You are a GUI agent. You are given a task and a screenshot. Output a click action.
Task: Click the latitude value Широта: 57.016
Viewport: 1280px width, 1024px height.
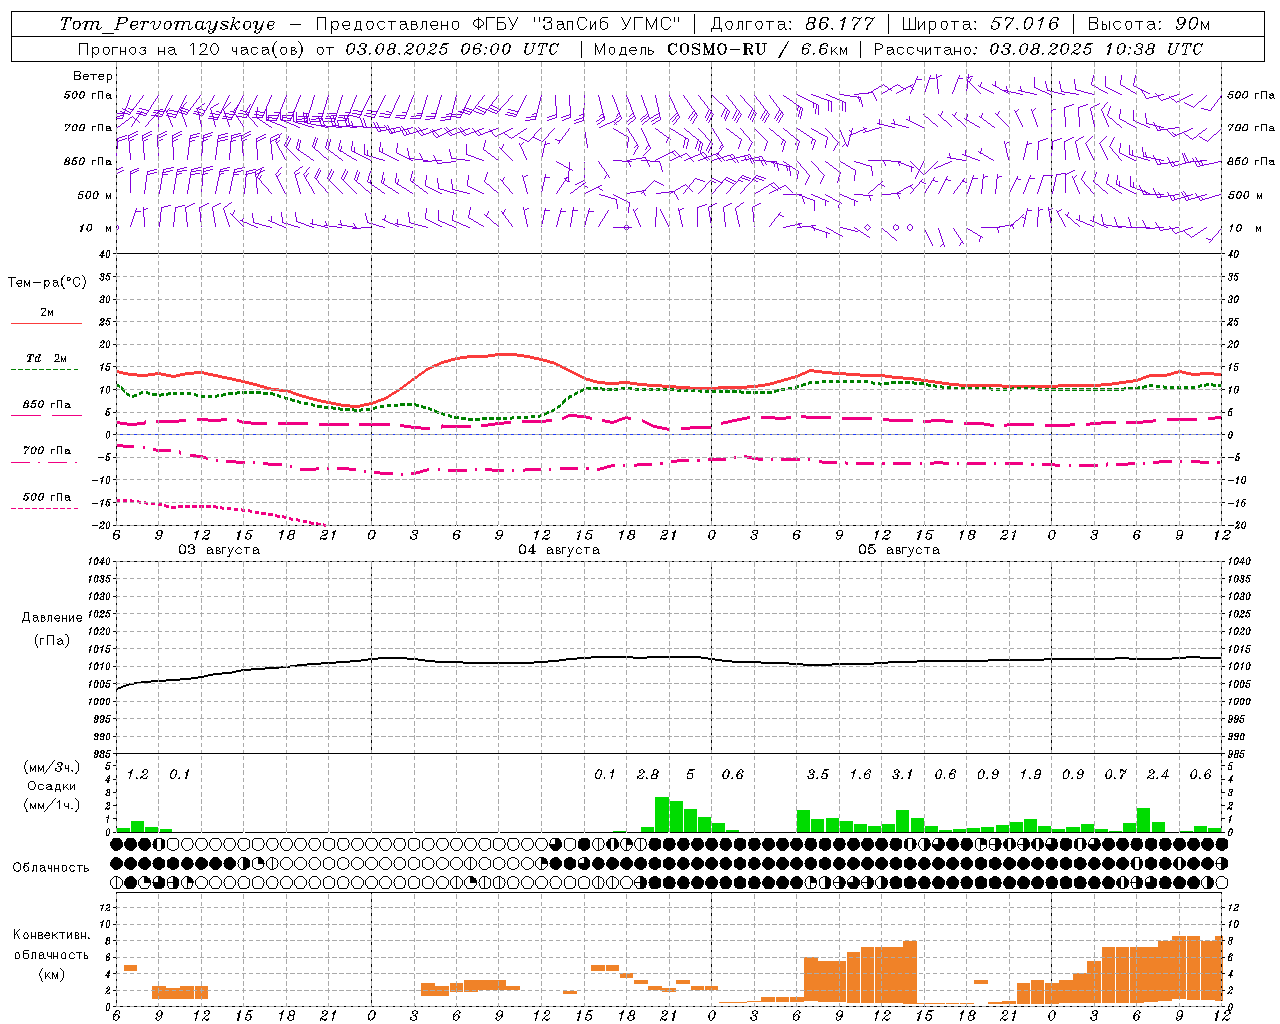pos(980,24)
